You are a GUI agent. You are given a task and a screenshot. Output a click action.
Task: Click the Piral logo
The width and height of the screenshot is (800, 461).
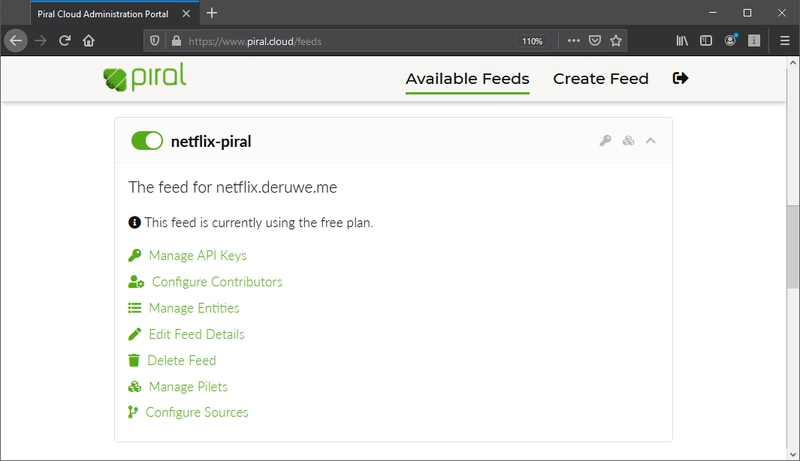pyautogui.click(x=145, y=78)
